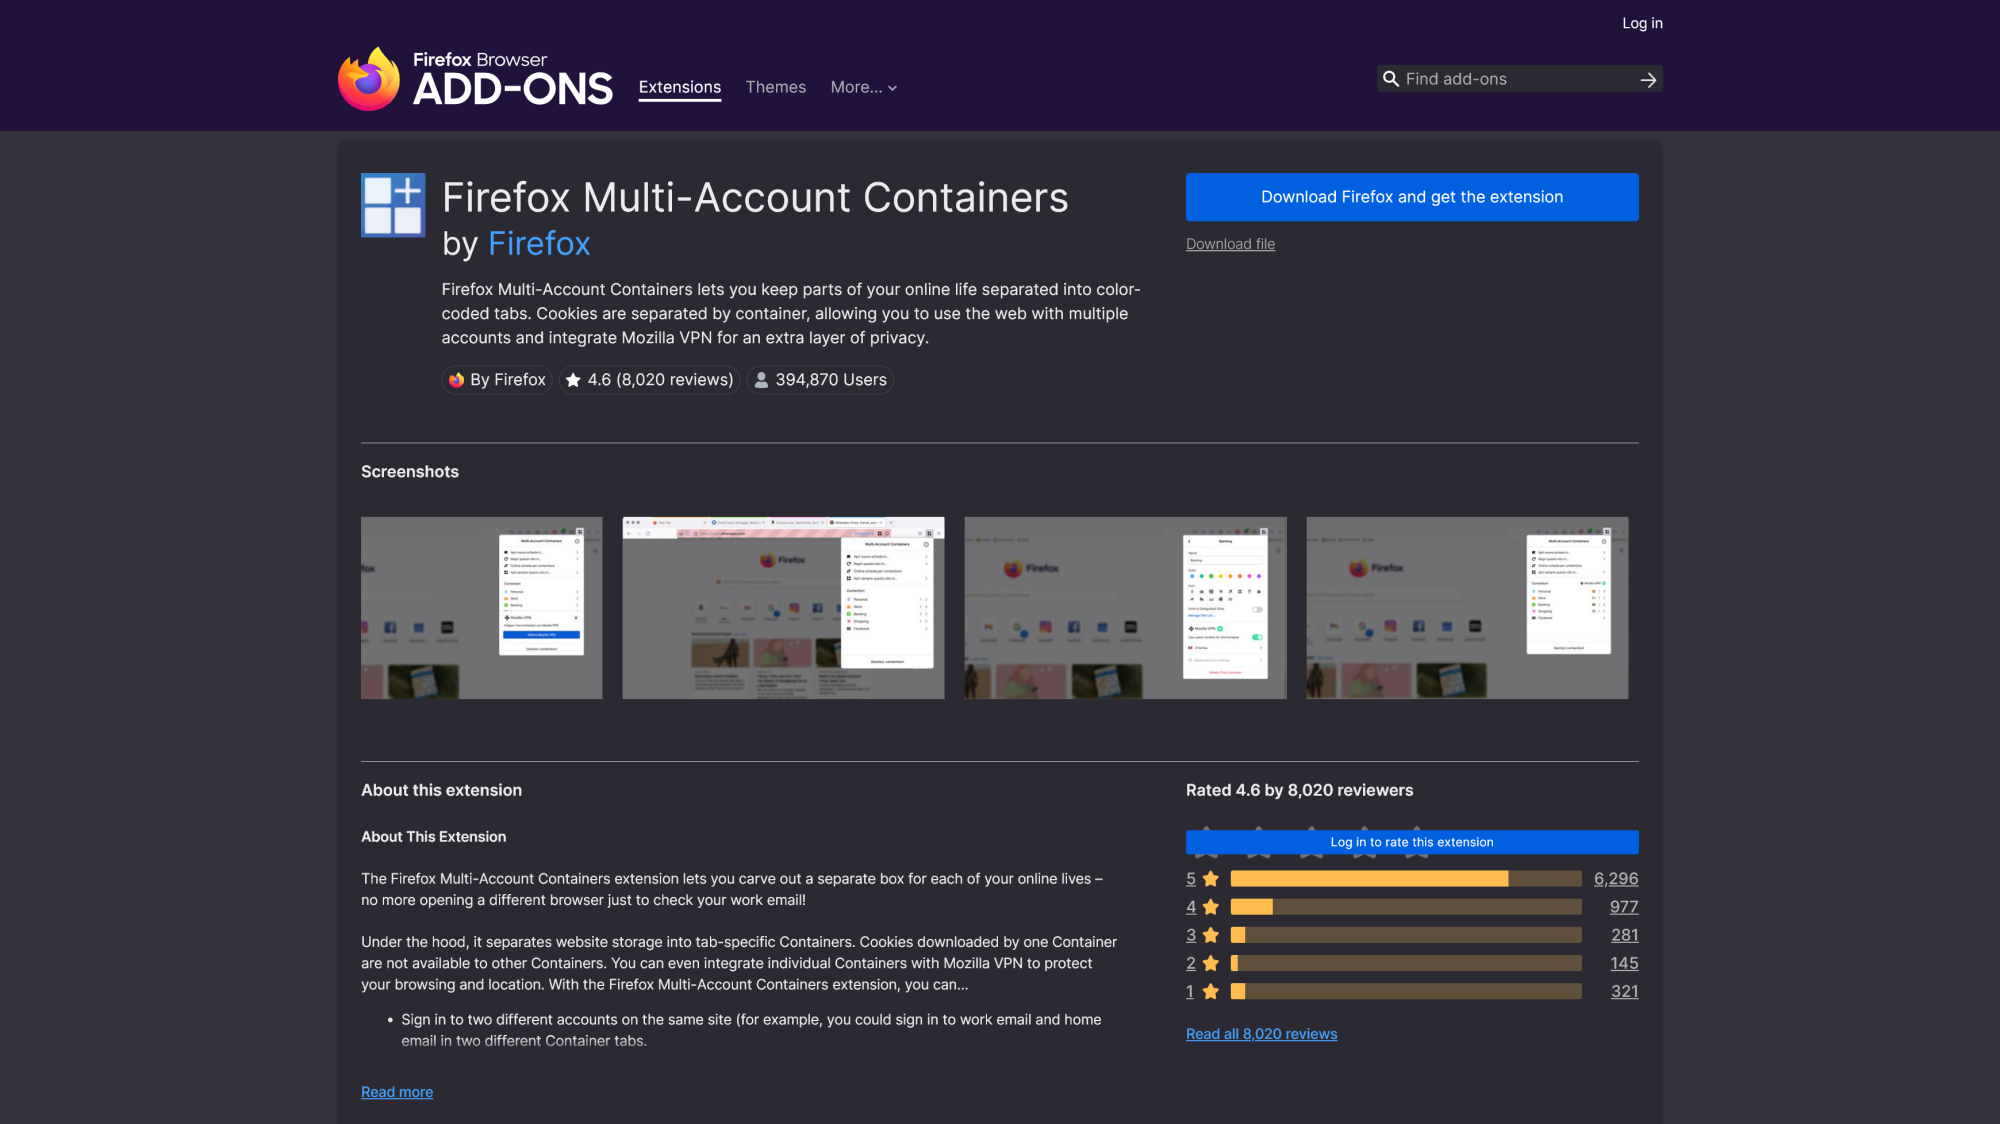
Task: Click Download Firefox and get the extension
Action: pos(1412,197)
